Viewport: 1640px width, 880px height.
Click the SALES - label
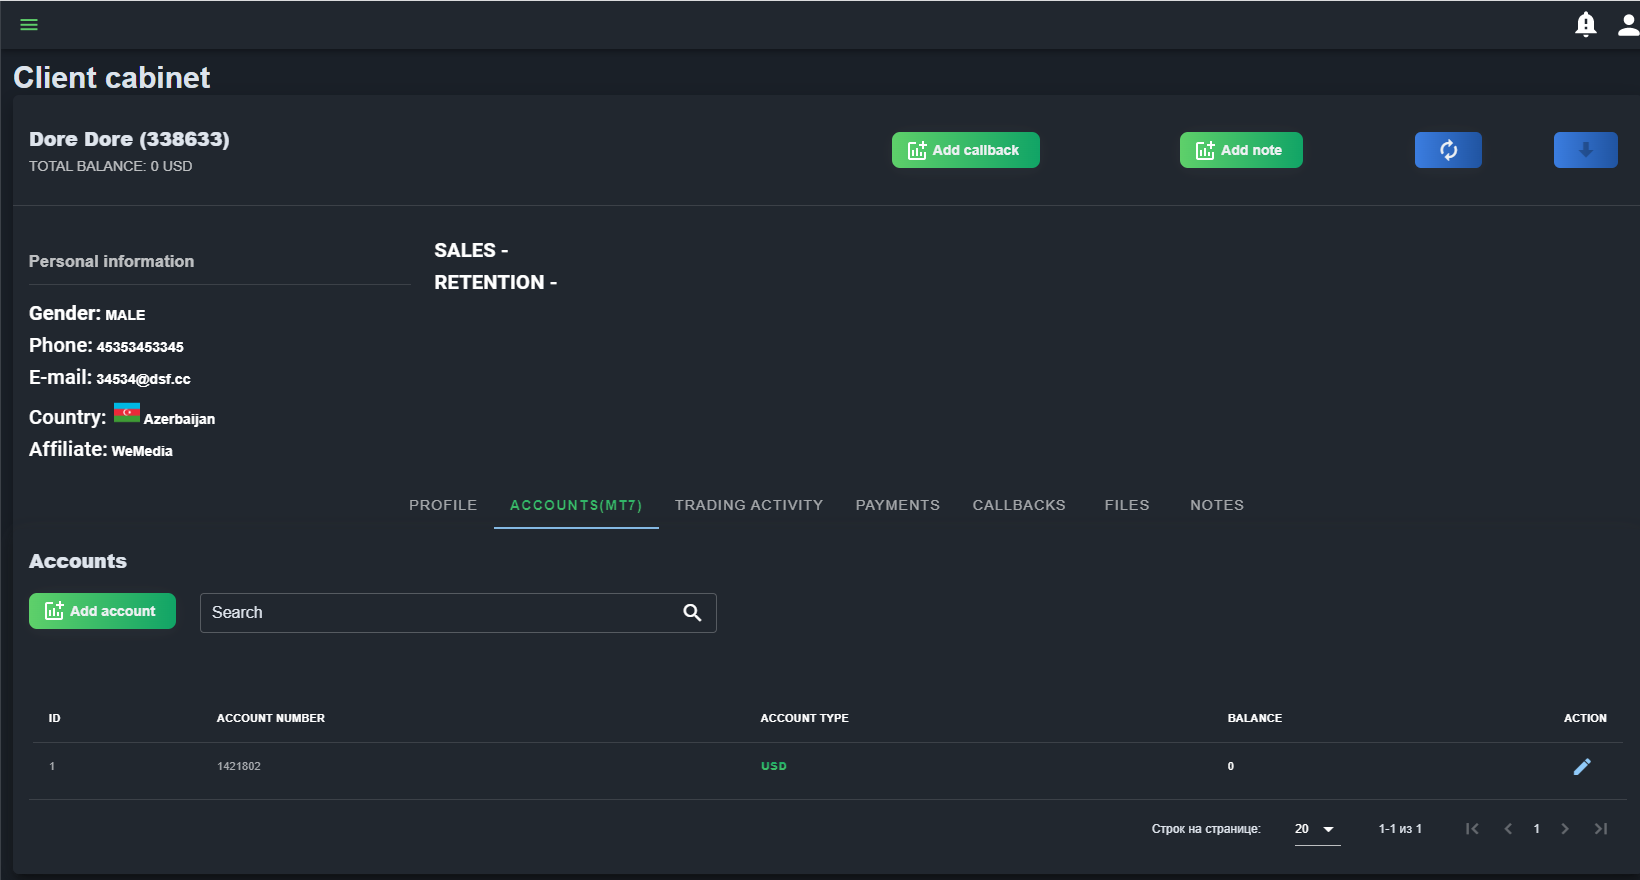click(x=471, y=250)
